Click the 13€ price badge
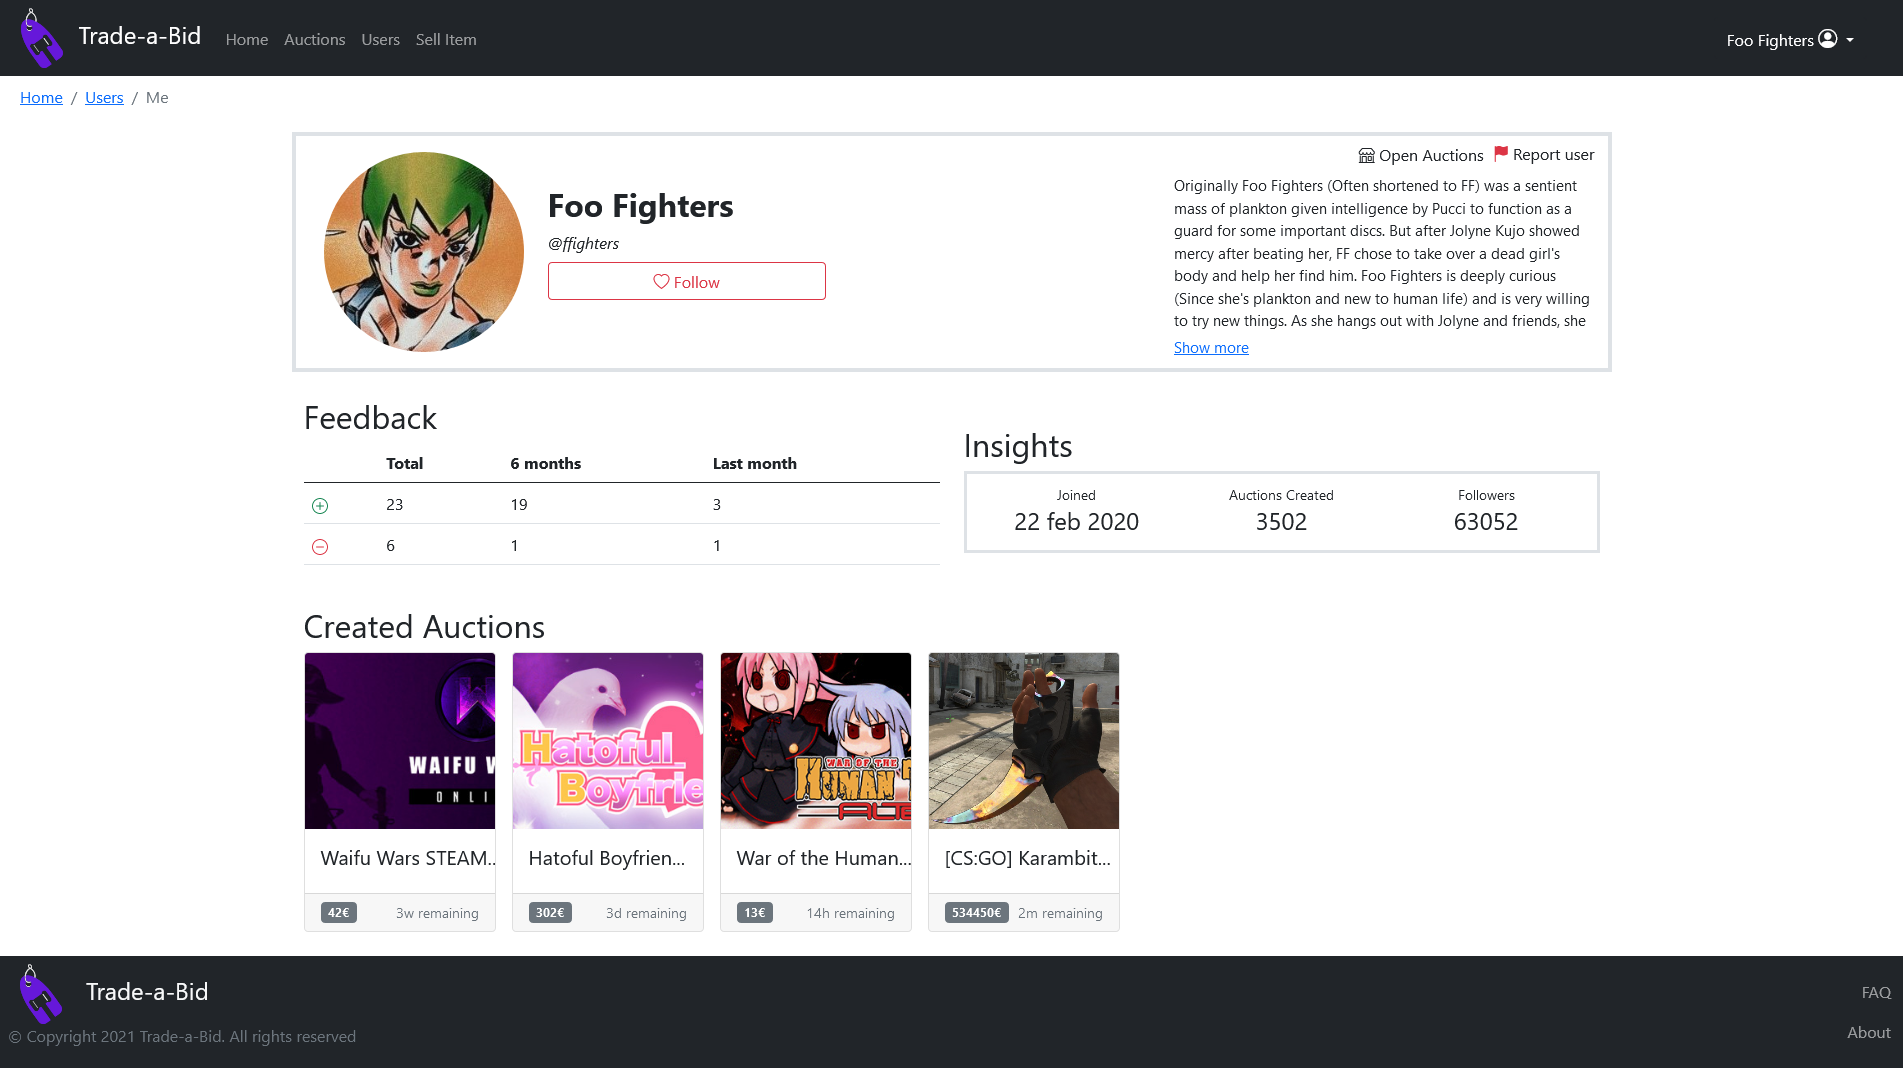1903x1068 pixels. click(755, 912)
